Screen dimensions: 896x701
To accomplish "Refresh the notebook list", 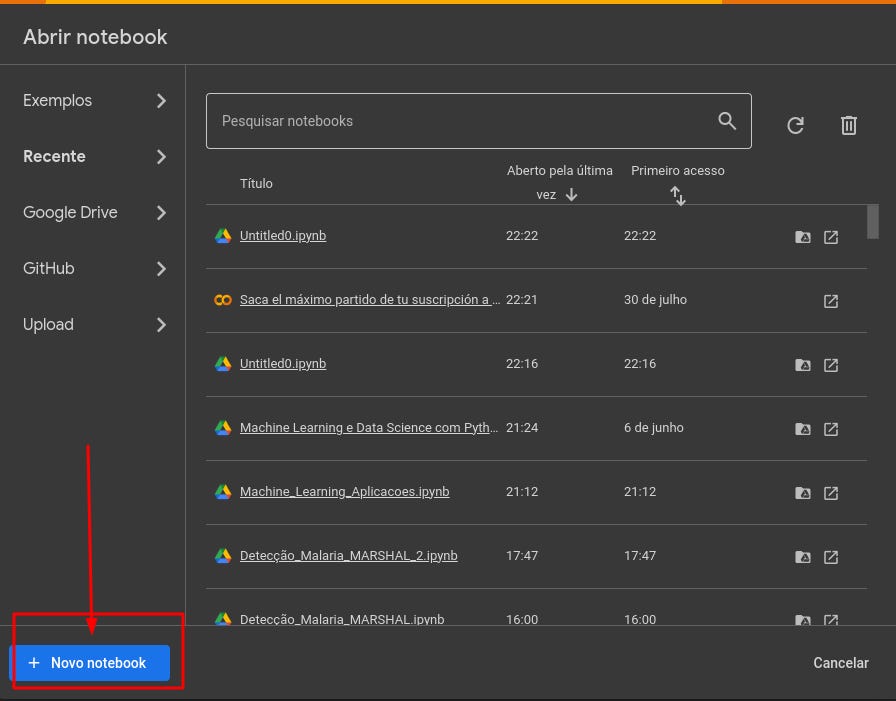I will tap(795, 125).
